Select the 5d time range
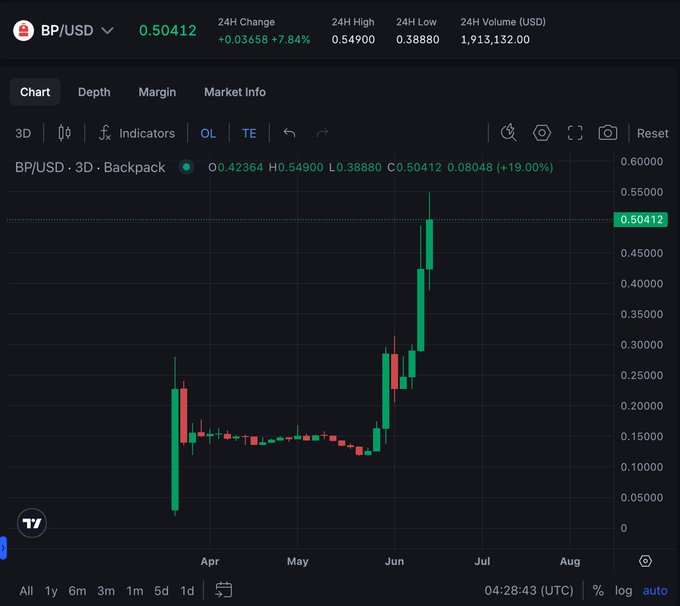Viewport: 680px width, 606px height. click(161, 590)
